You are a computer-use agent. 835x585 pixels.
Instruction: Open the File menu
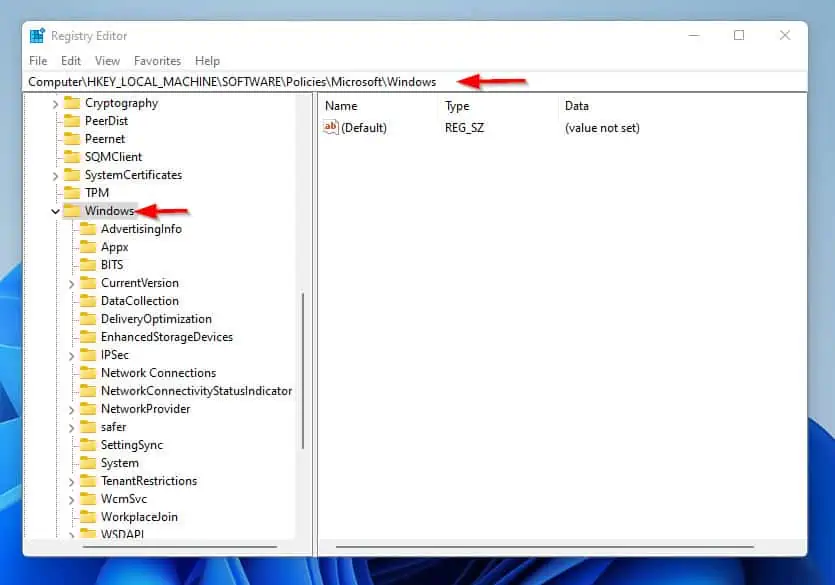pyautogui.click(x=38, y=61)
